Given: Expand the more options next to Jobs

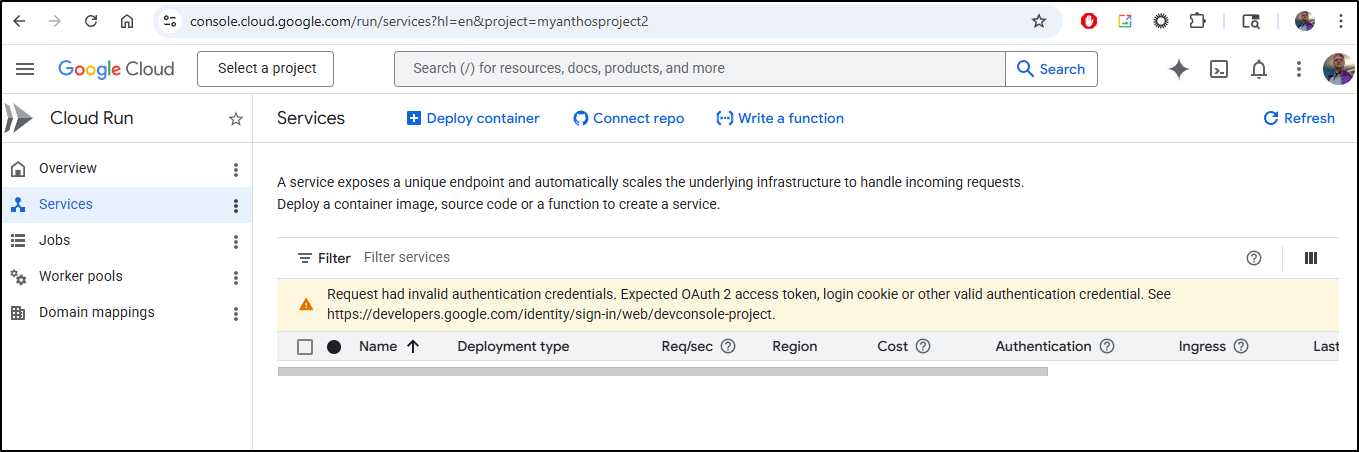Looking at the screenshot, I should pyautogui.click(x=236, y=241).
